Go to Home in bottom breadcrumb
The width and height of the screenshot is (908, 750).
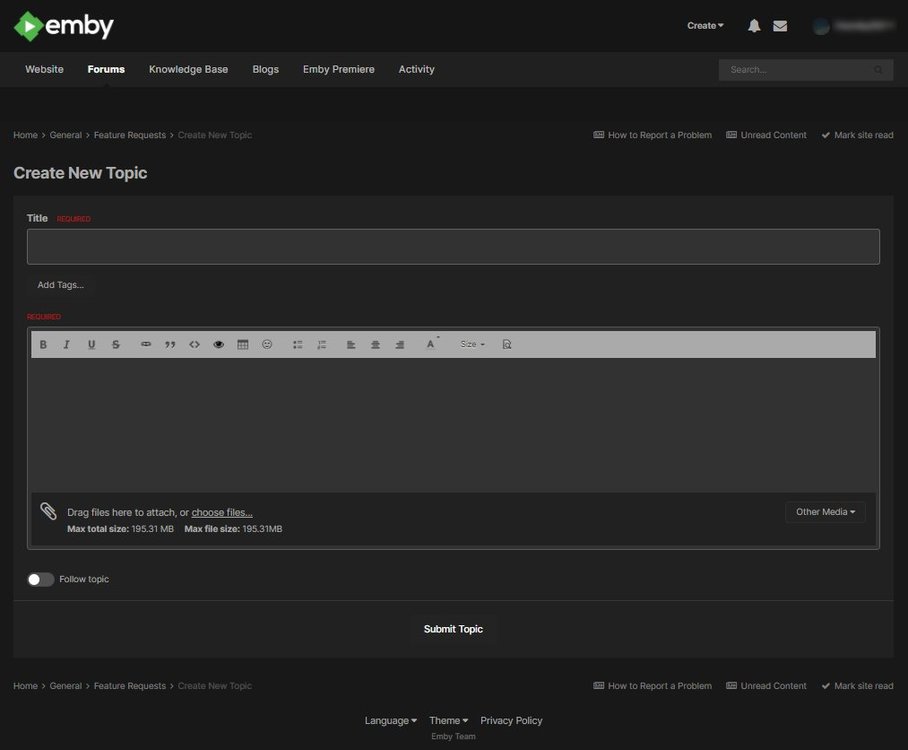click(25, 686)
